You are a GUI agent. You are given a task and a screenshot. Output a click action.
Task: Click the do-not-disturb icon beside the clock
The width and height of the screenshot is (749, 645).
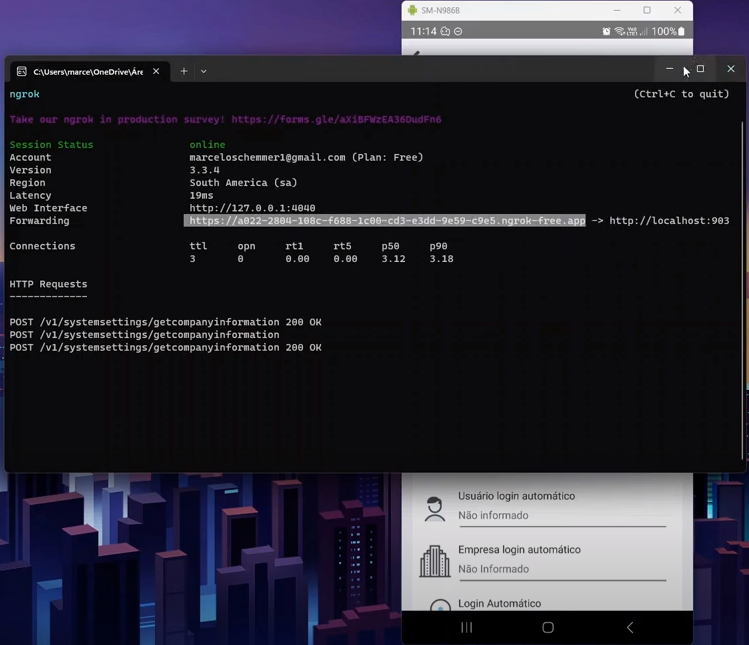[458, 32]
